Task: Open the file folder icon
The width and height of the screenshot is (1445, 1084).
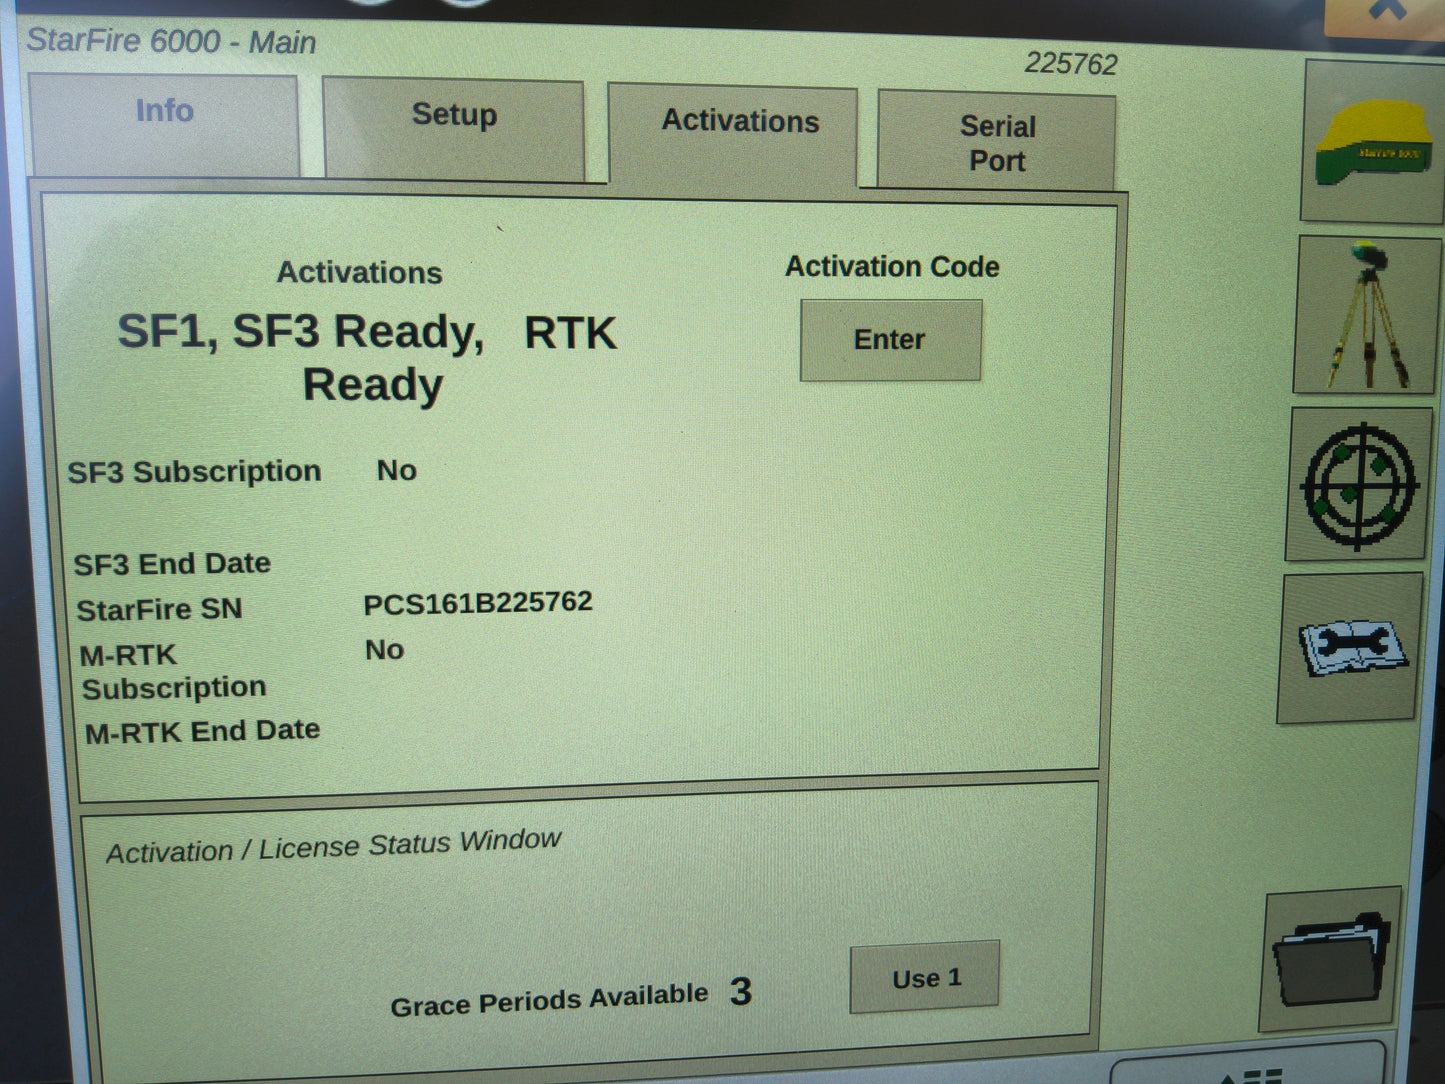Action: point(1331,958)
